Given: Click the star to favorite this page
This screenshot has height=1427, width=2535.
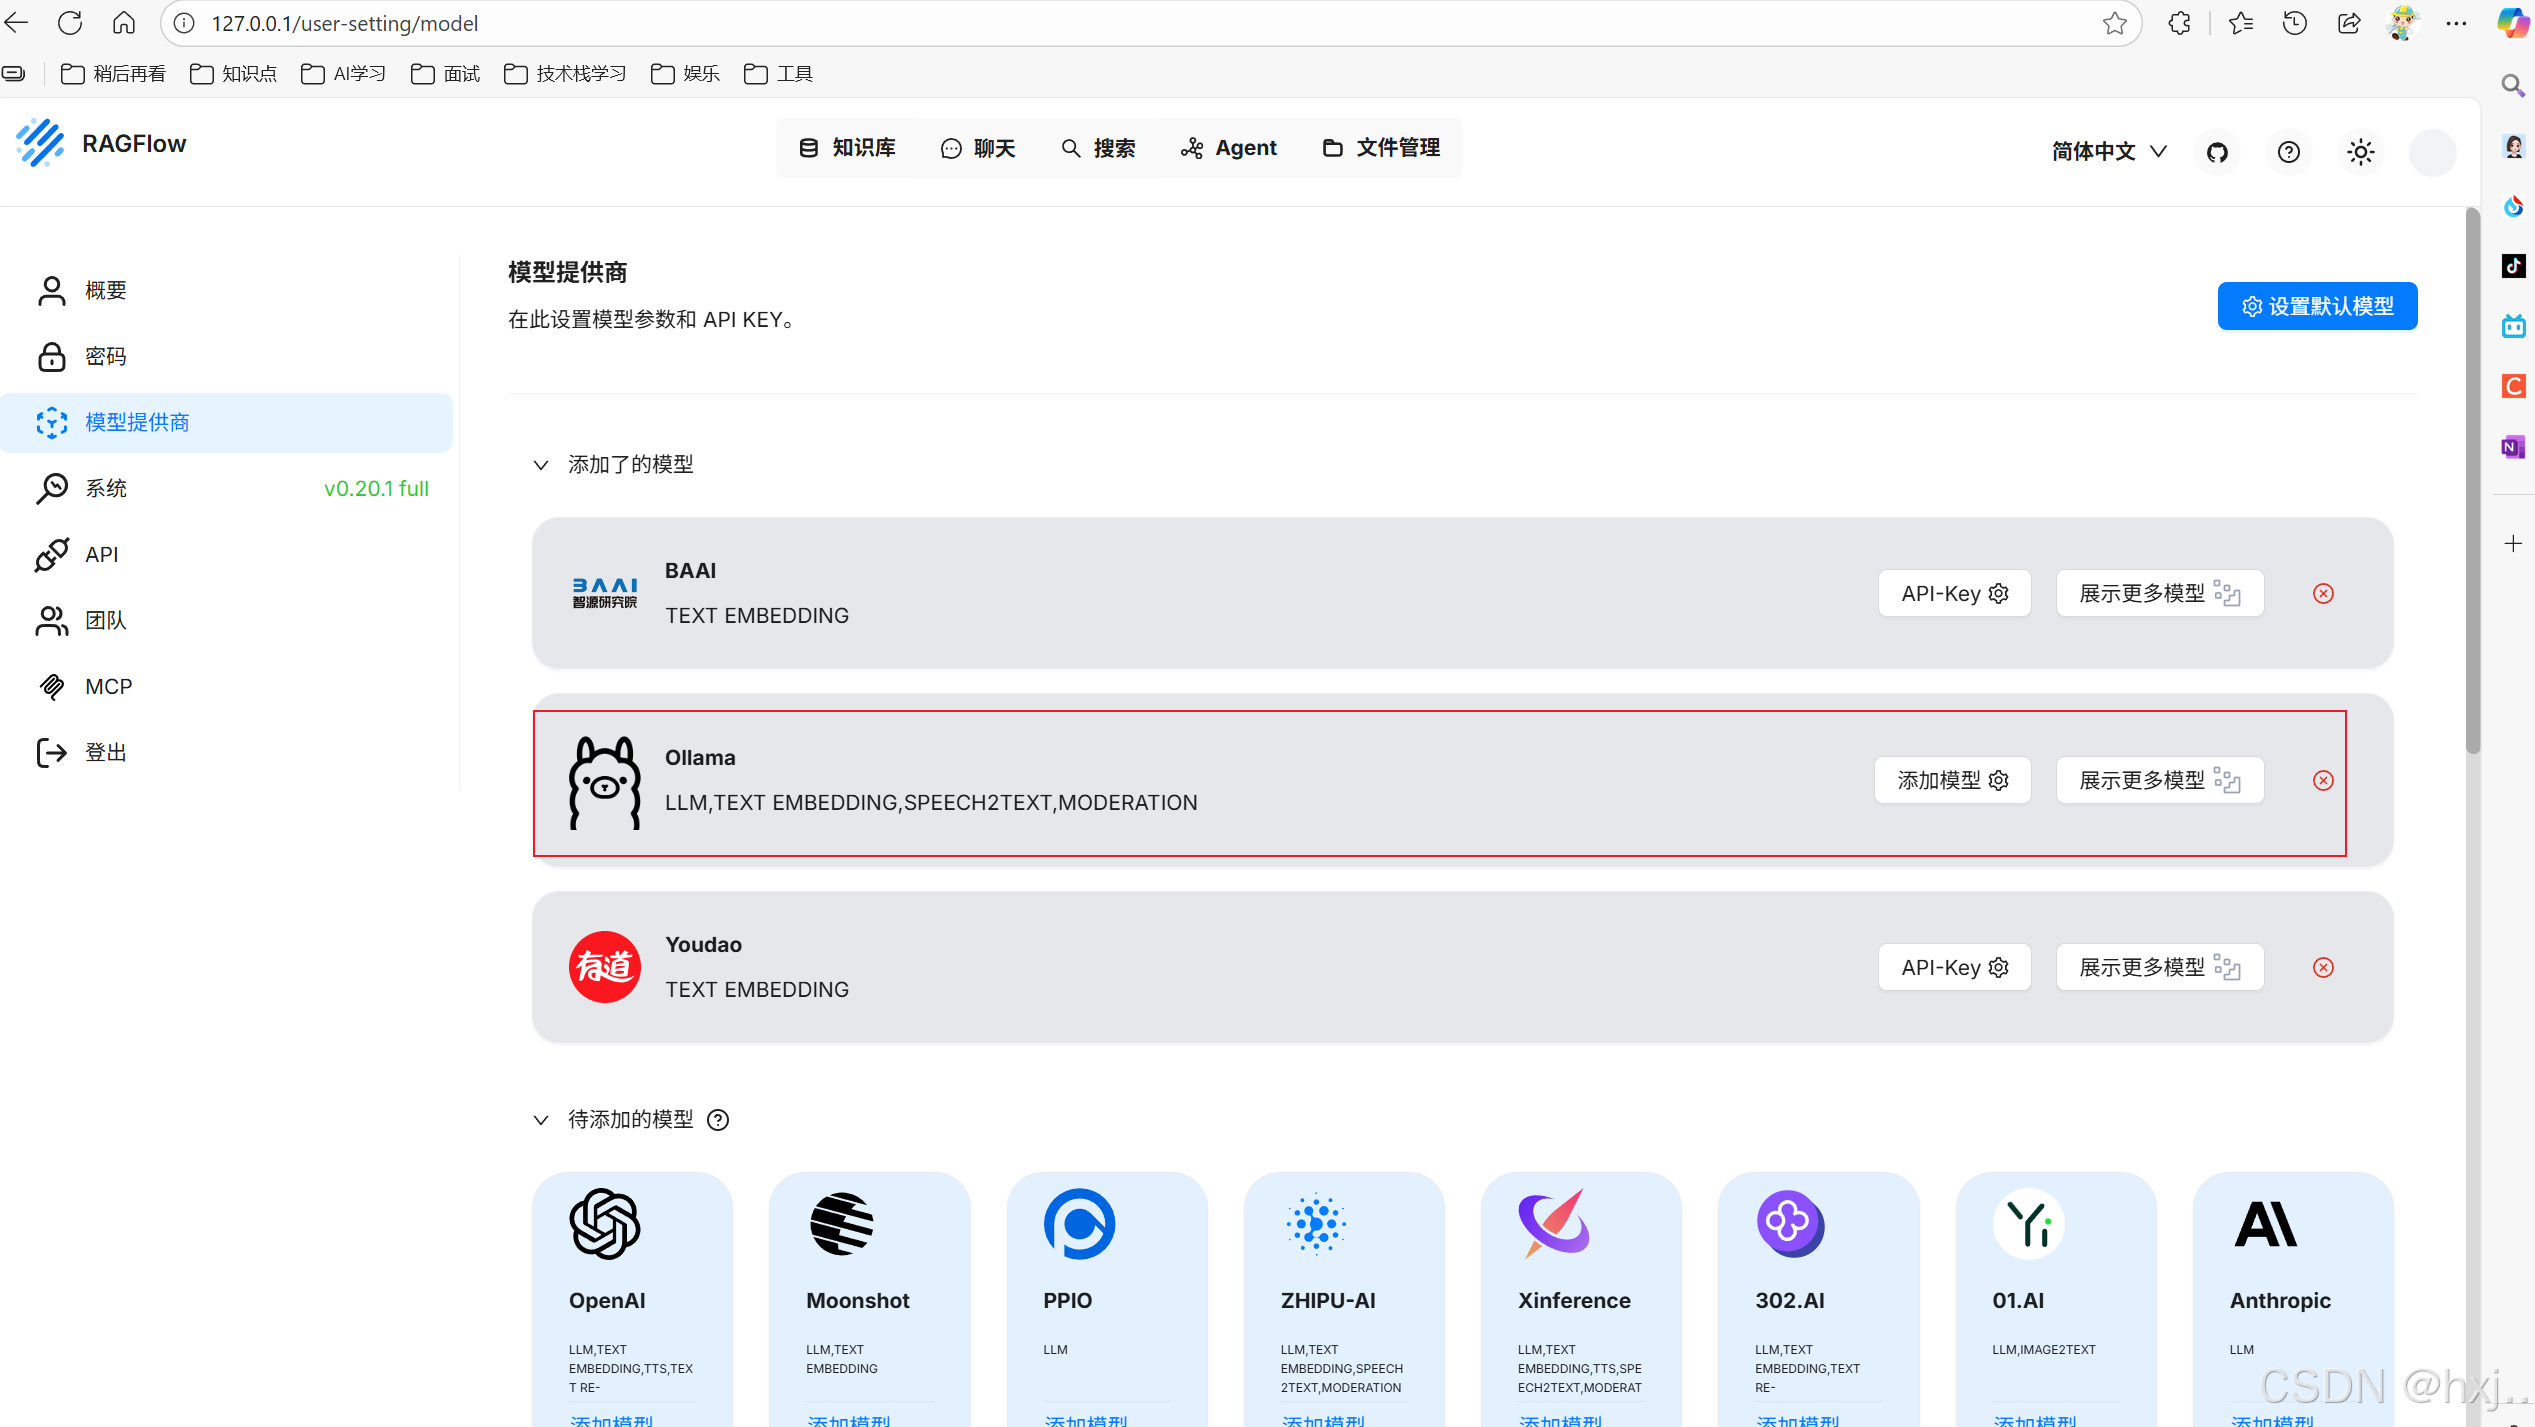Looking at the screenshot, I should (x=2114, y=23).
